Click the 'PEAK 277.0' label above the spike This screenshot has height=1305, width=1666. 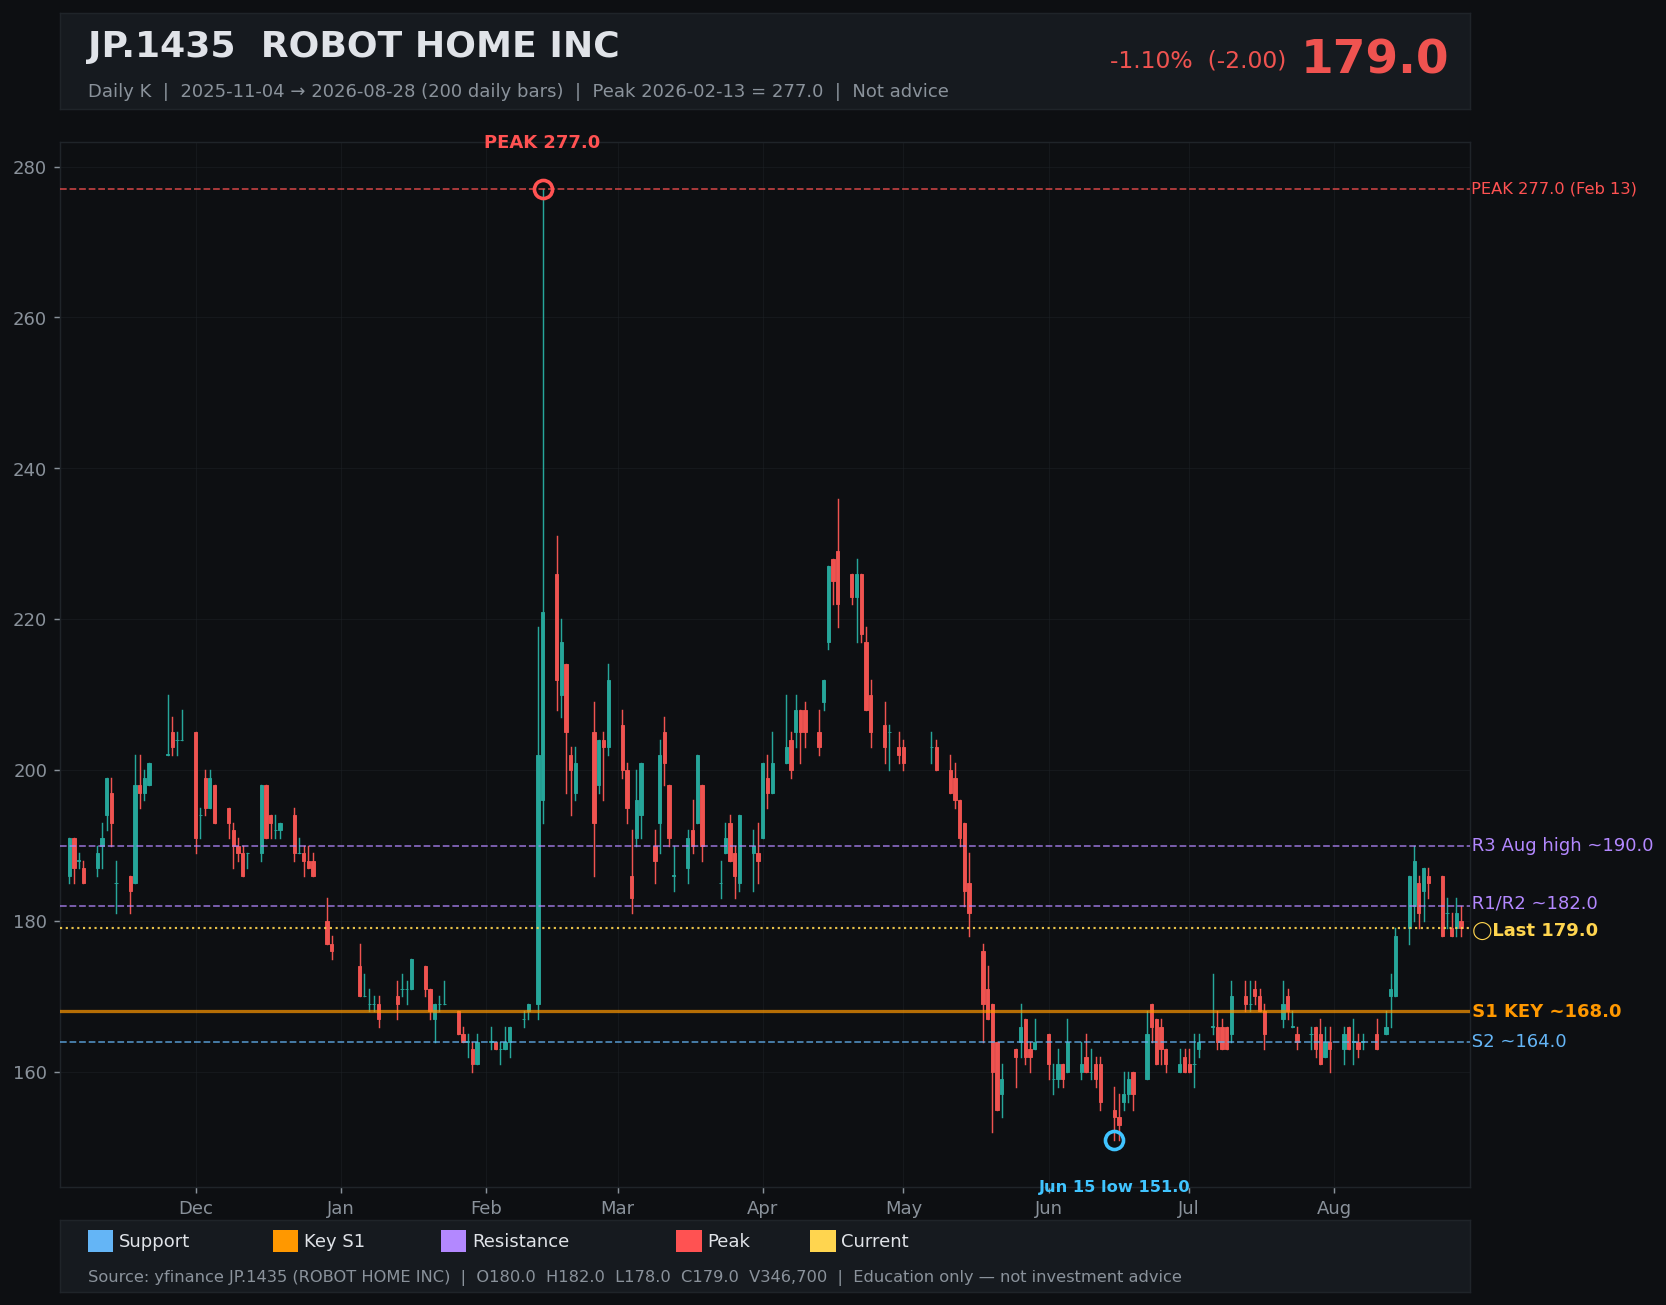542,142
